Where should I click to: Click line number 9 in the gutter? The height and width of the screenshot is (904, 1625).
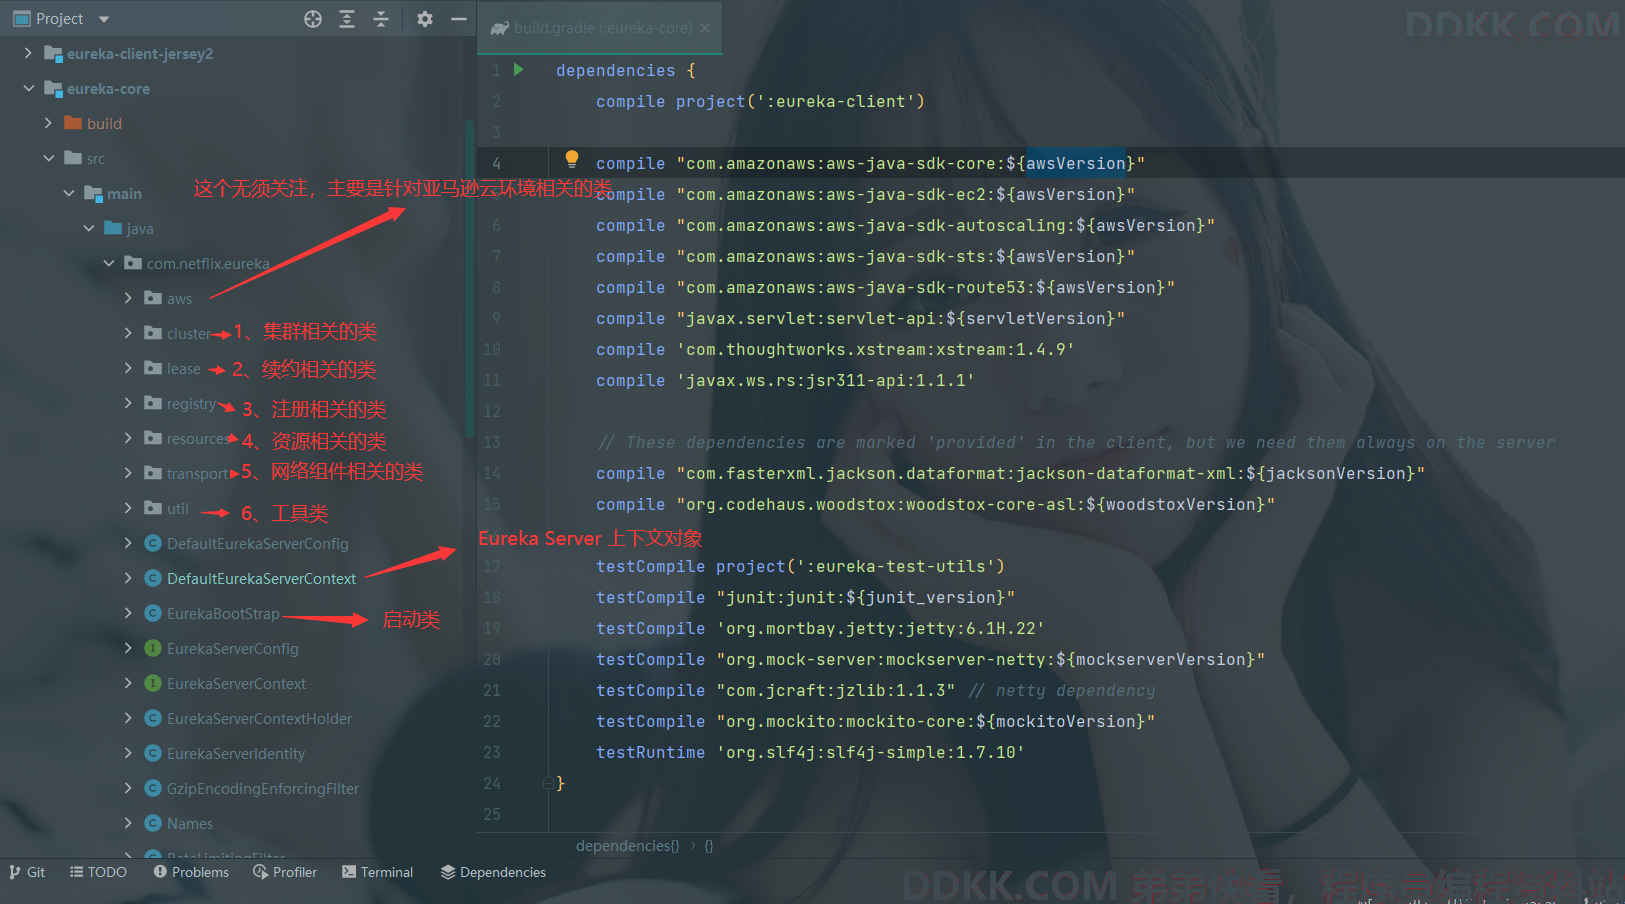click(x=496, y=318)
